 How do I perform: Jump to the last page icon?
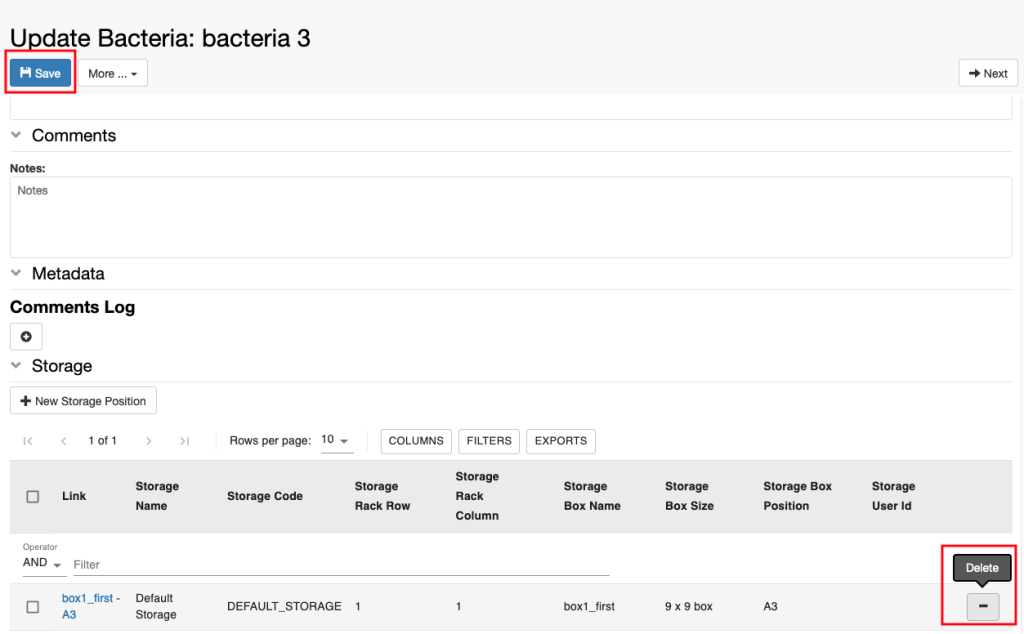(x=185, y=441)
